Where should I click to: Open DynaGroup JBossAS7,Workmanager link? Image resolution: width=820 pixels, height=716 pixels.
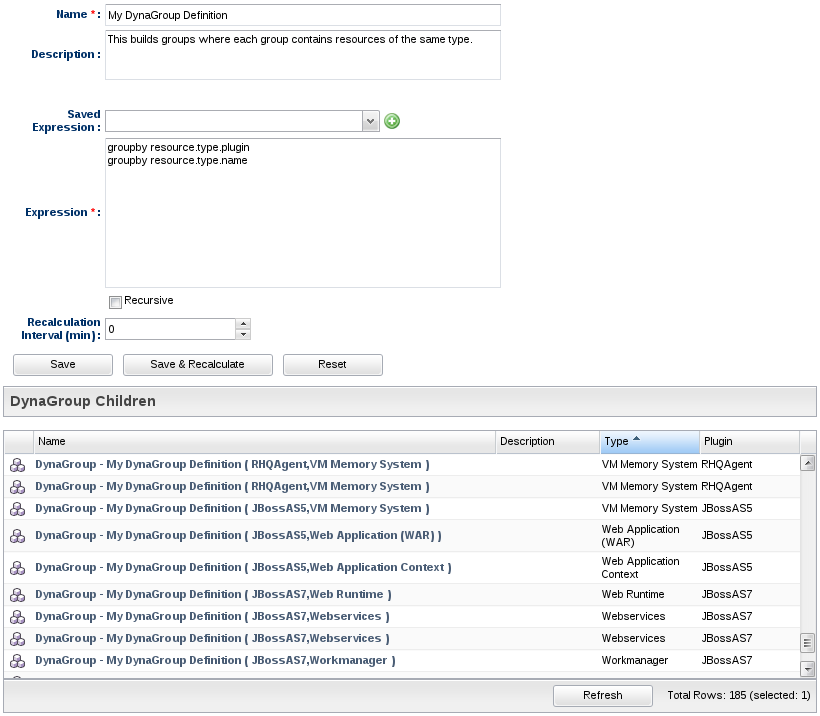coord(215,661)
